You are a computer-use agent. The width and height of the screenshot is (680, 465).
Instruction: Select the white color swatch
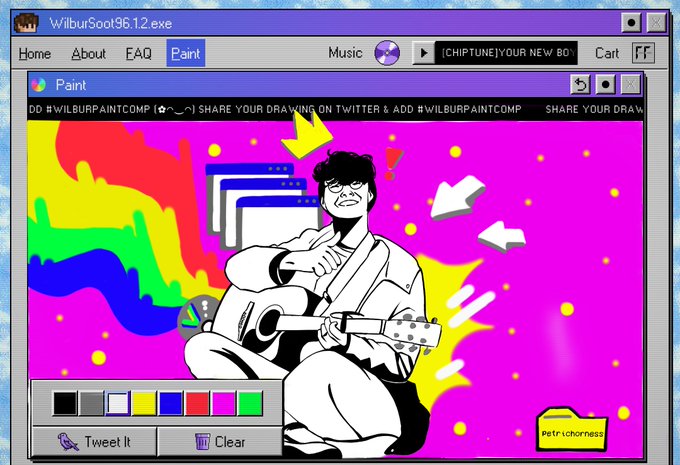(x=118, y=403)
